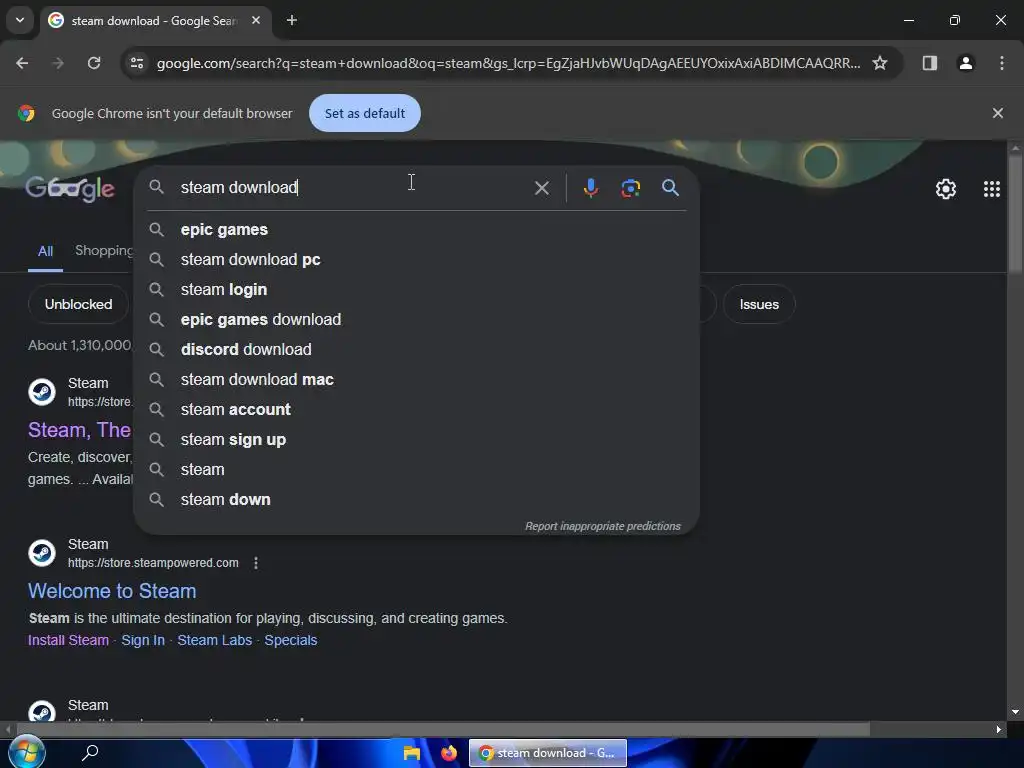
Task: Click Steam favicon of Welcome to Steam result
Action: coord(42,553)
